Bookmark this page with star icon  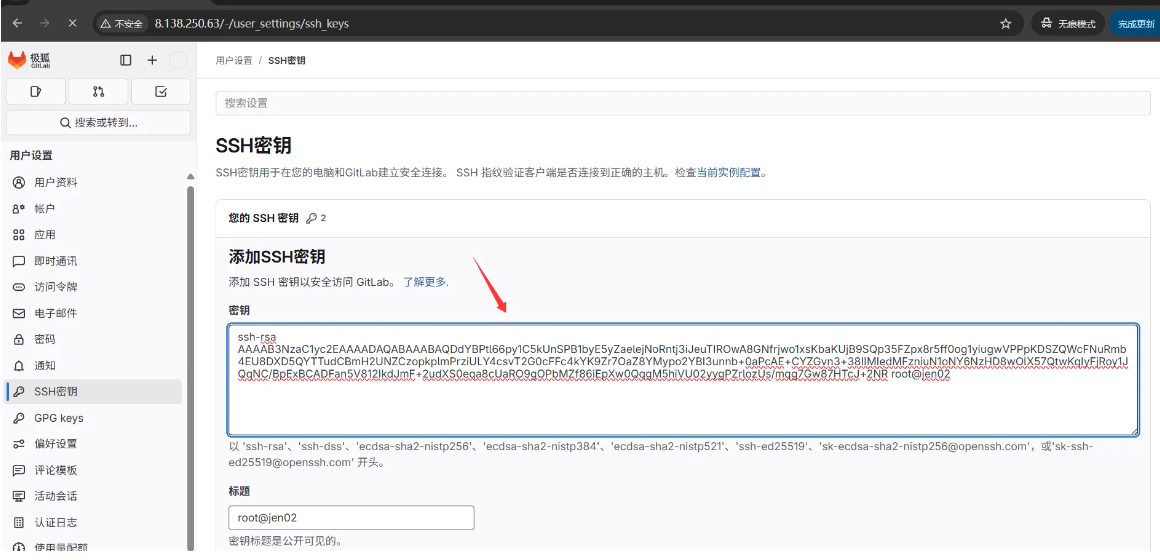[1005, 24]
